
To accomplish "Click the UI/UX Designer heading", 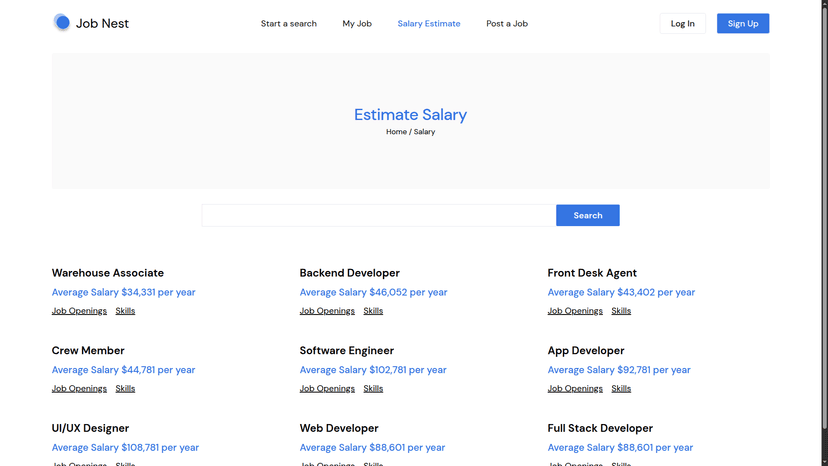I will click(90, 428).
